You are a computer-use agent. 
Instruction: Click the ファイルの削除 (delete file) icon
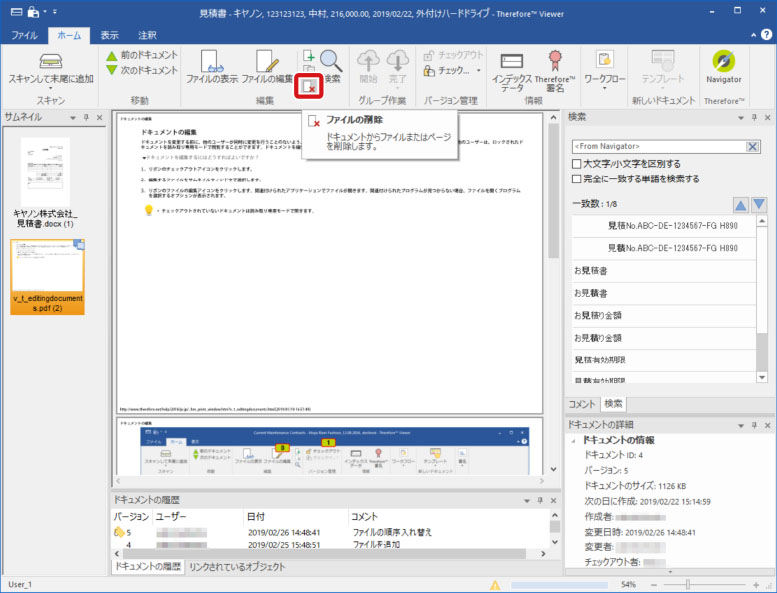pos(310,87)
